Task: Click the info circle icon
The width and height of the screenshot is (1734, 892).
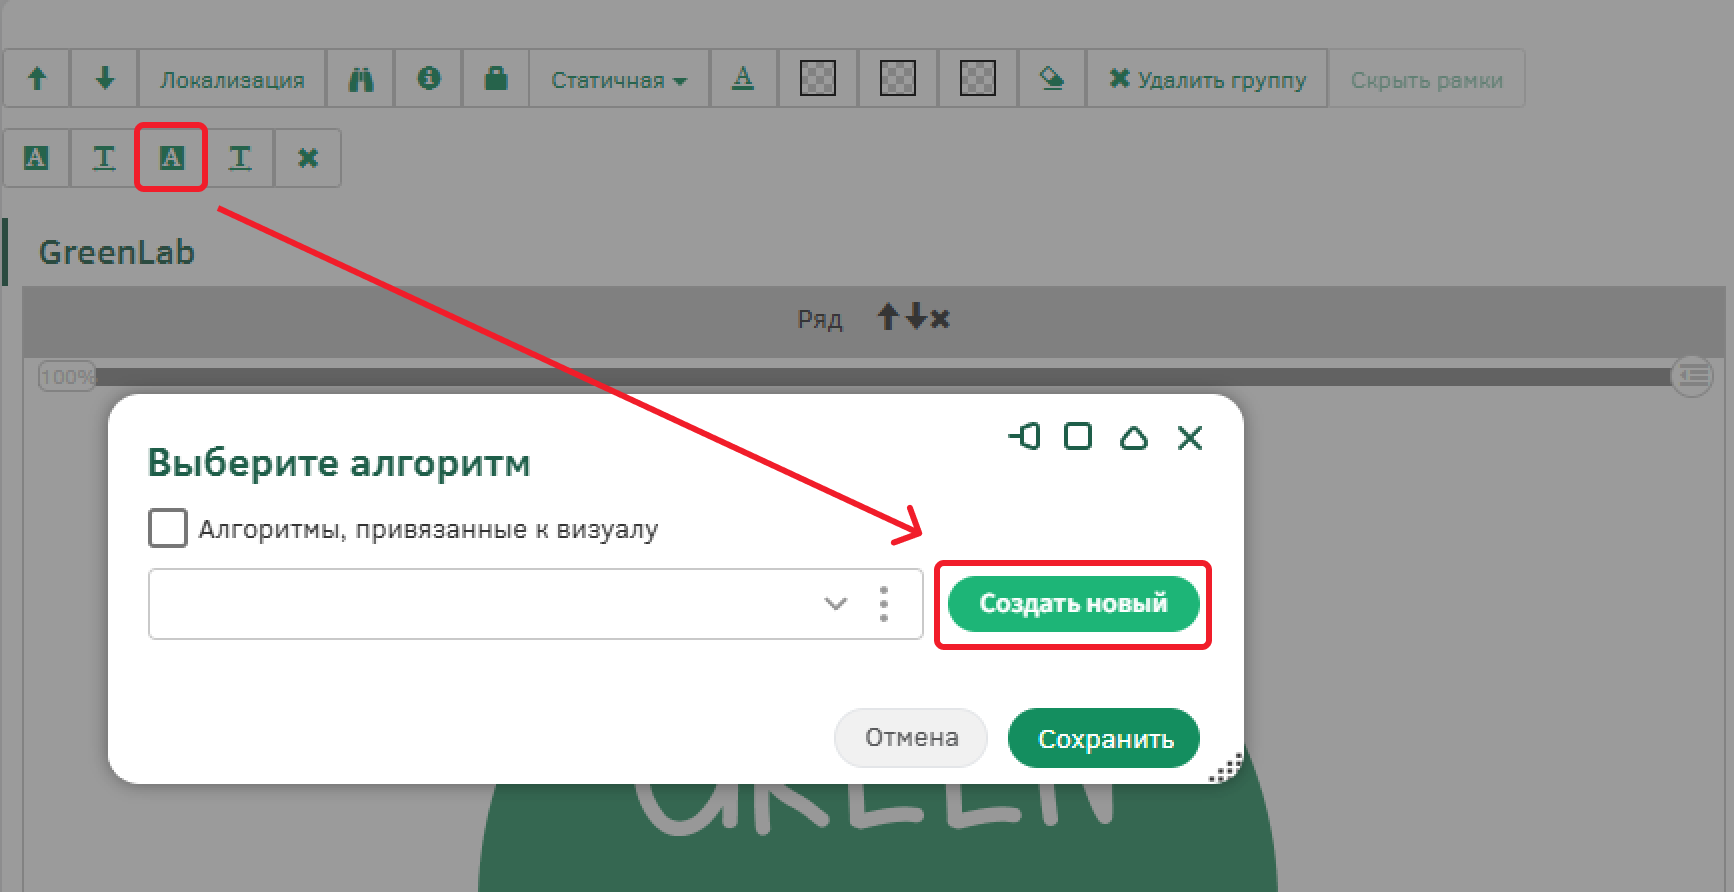Action: [428, 78]
